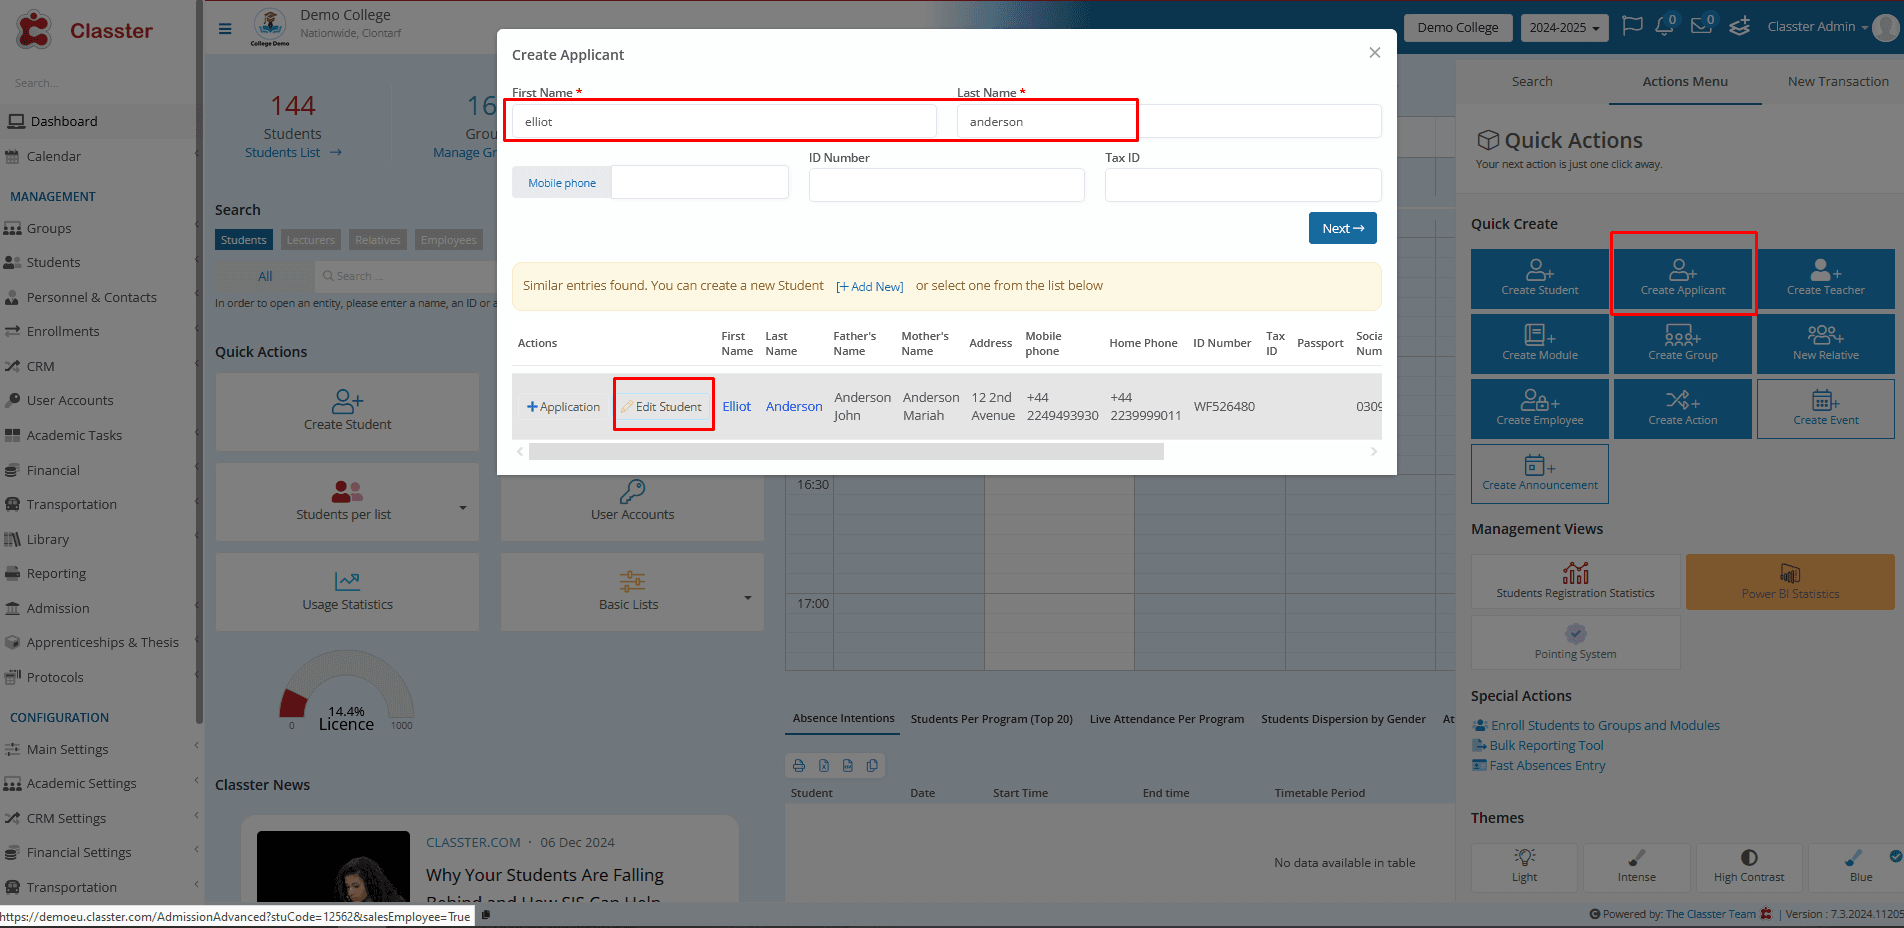This screenshot has width=1904, height=928.
Task: Close the Create Applicant dialog
Action: (x=1375, y=53)
